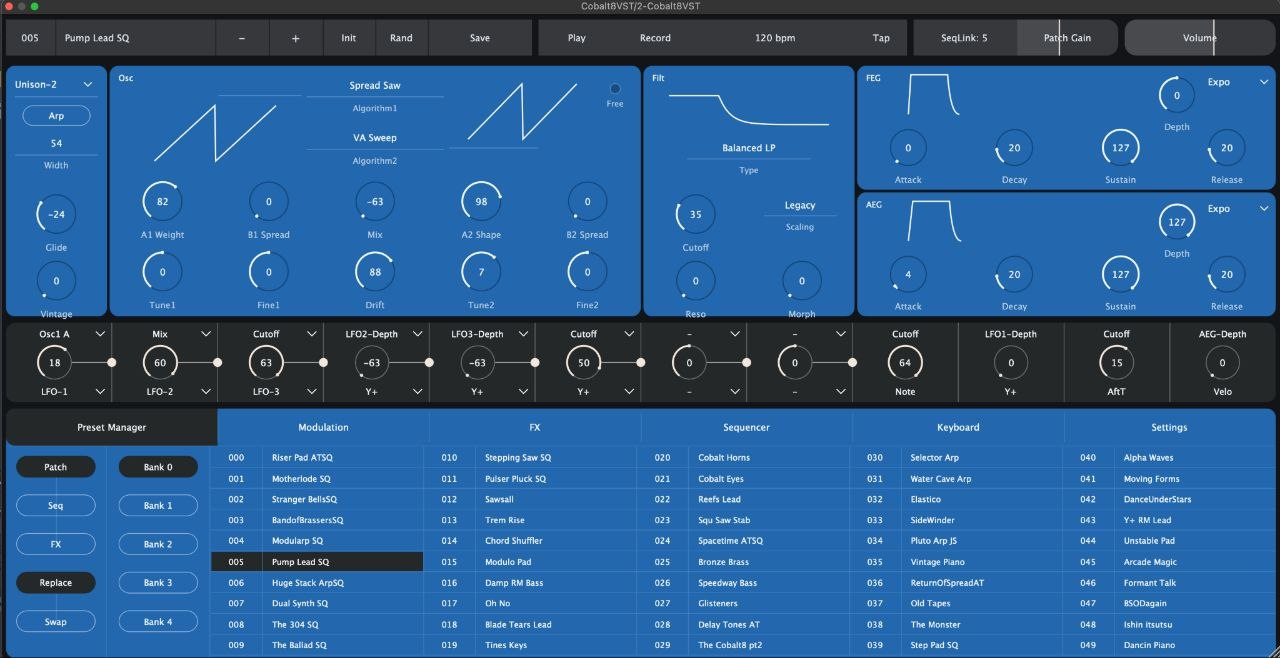Image resolution: width=1280 pixels, height=658 pixels.
Task: Click the Drift knob
Action: (375, 272)
